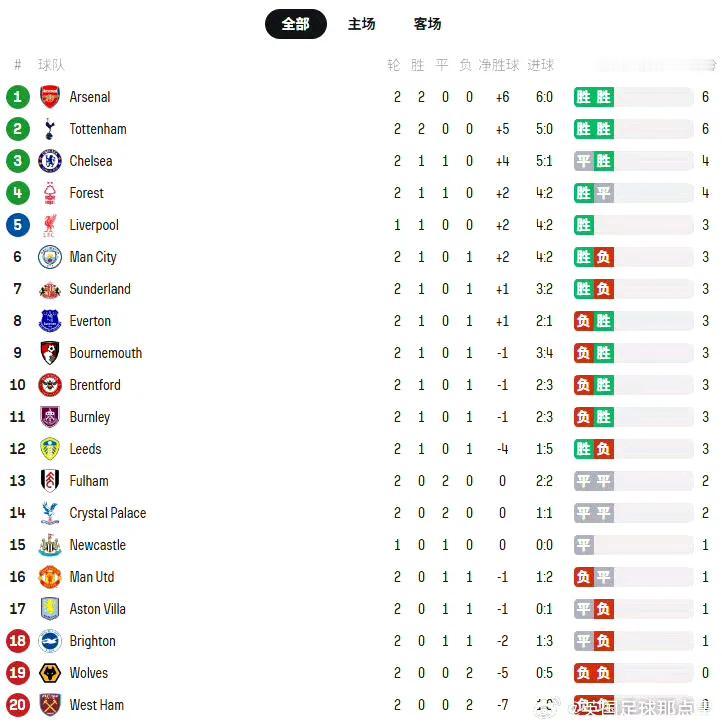This screenshot has width=722, height=727.
Task: Click Man City's red 负 form badge
Action: pos(603,257)
